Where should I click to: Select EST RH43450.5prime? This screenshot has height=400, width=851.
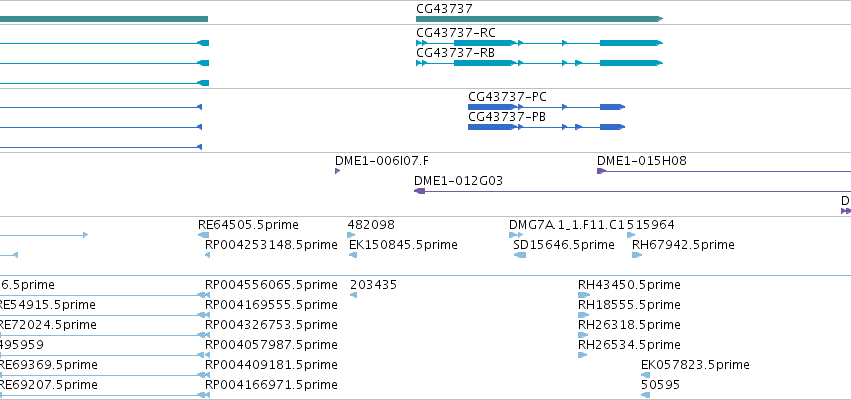pyautogui.click(x=629, y=285)
